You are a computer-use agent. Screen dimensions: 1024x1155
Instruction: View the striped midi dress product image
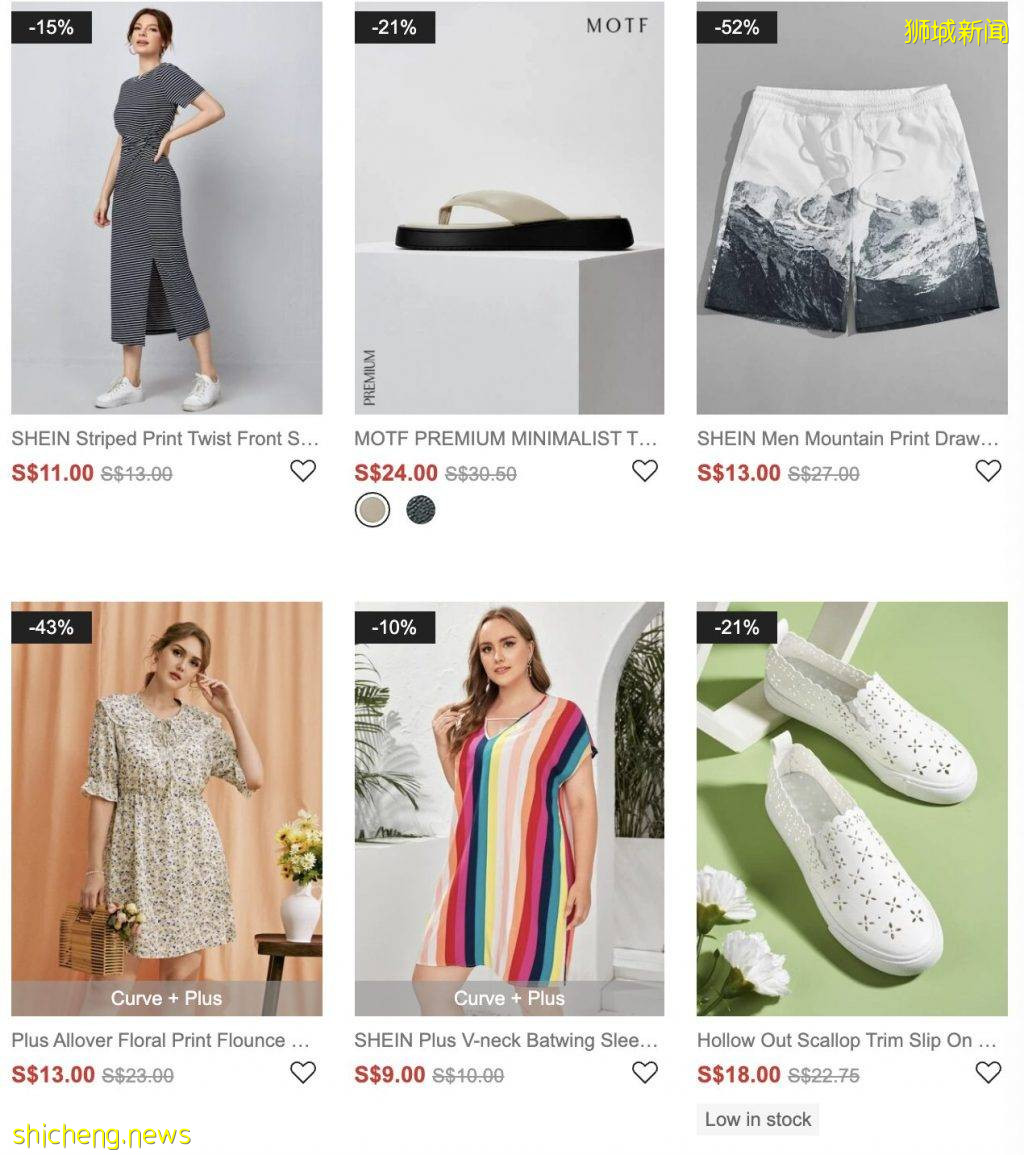(166, 208)
